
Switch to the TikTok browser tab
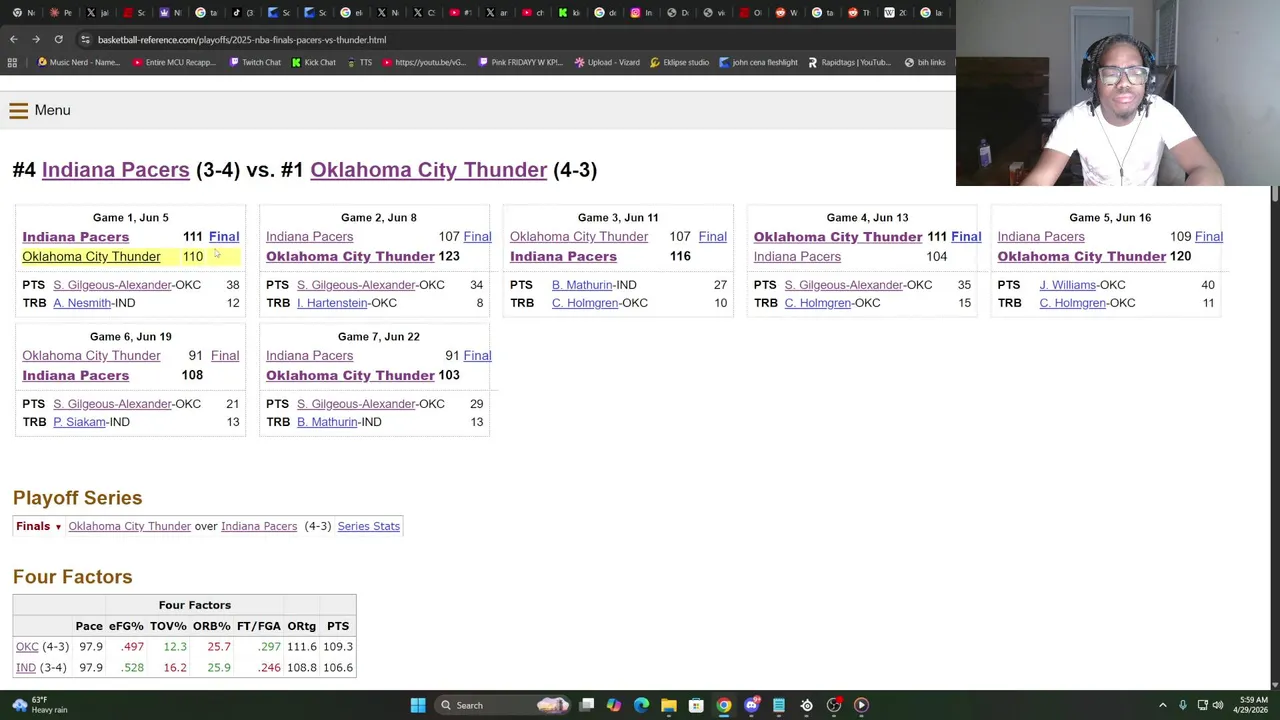click(245, 13)
